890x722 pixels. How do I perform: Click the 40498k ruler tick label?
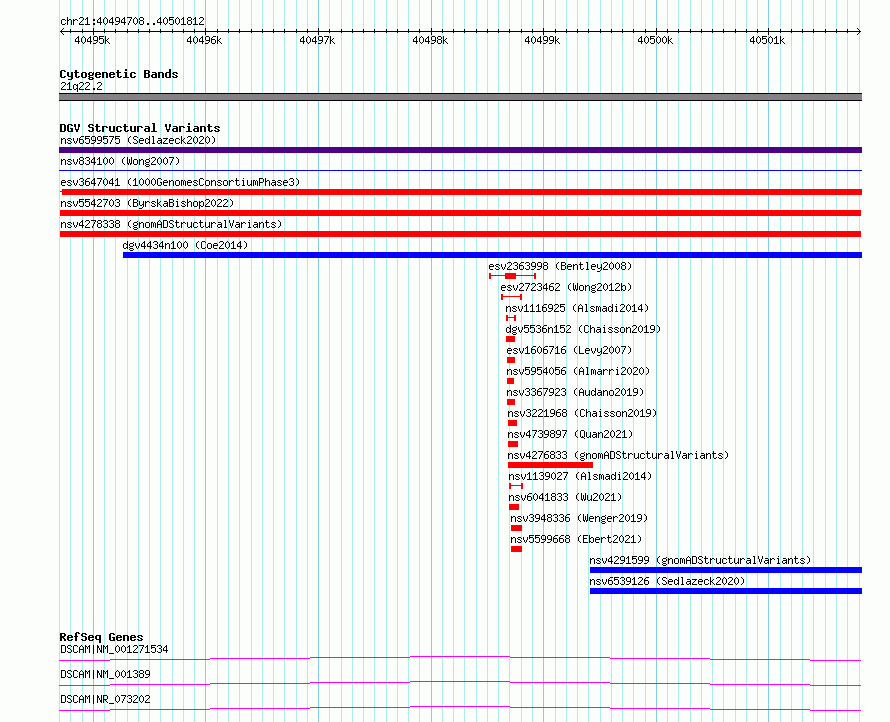(x=430, y=40)
